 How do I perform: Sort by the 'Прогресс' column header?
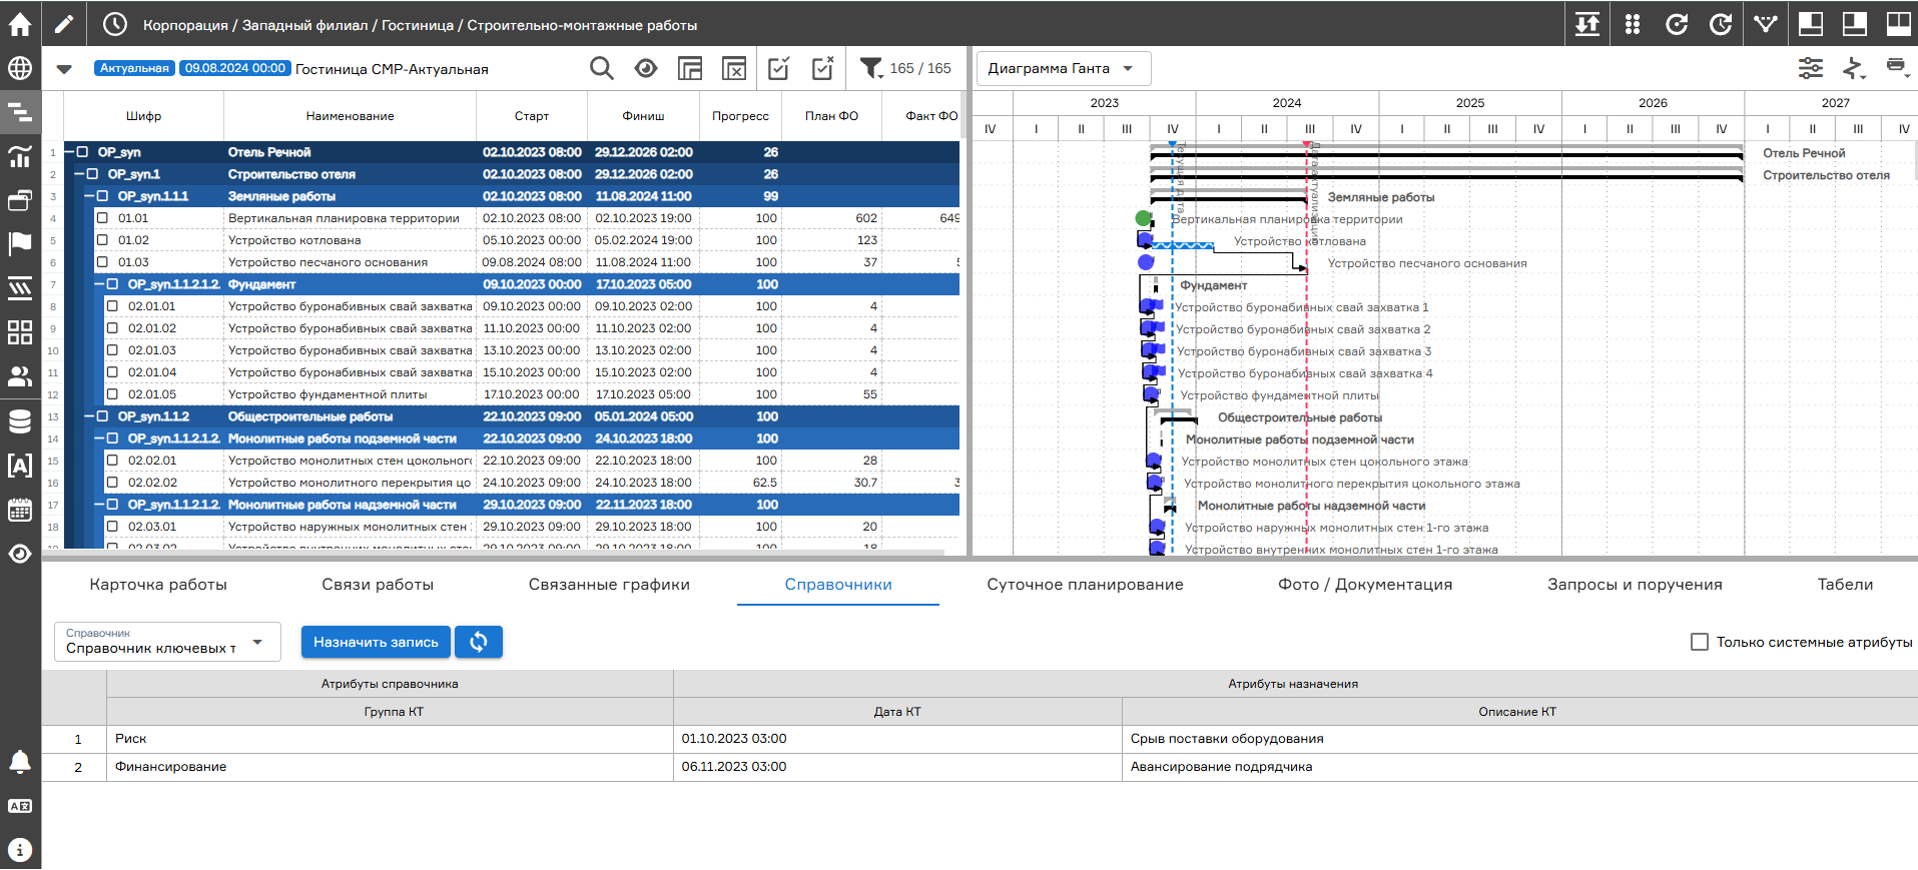740,116
